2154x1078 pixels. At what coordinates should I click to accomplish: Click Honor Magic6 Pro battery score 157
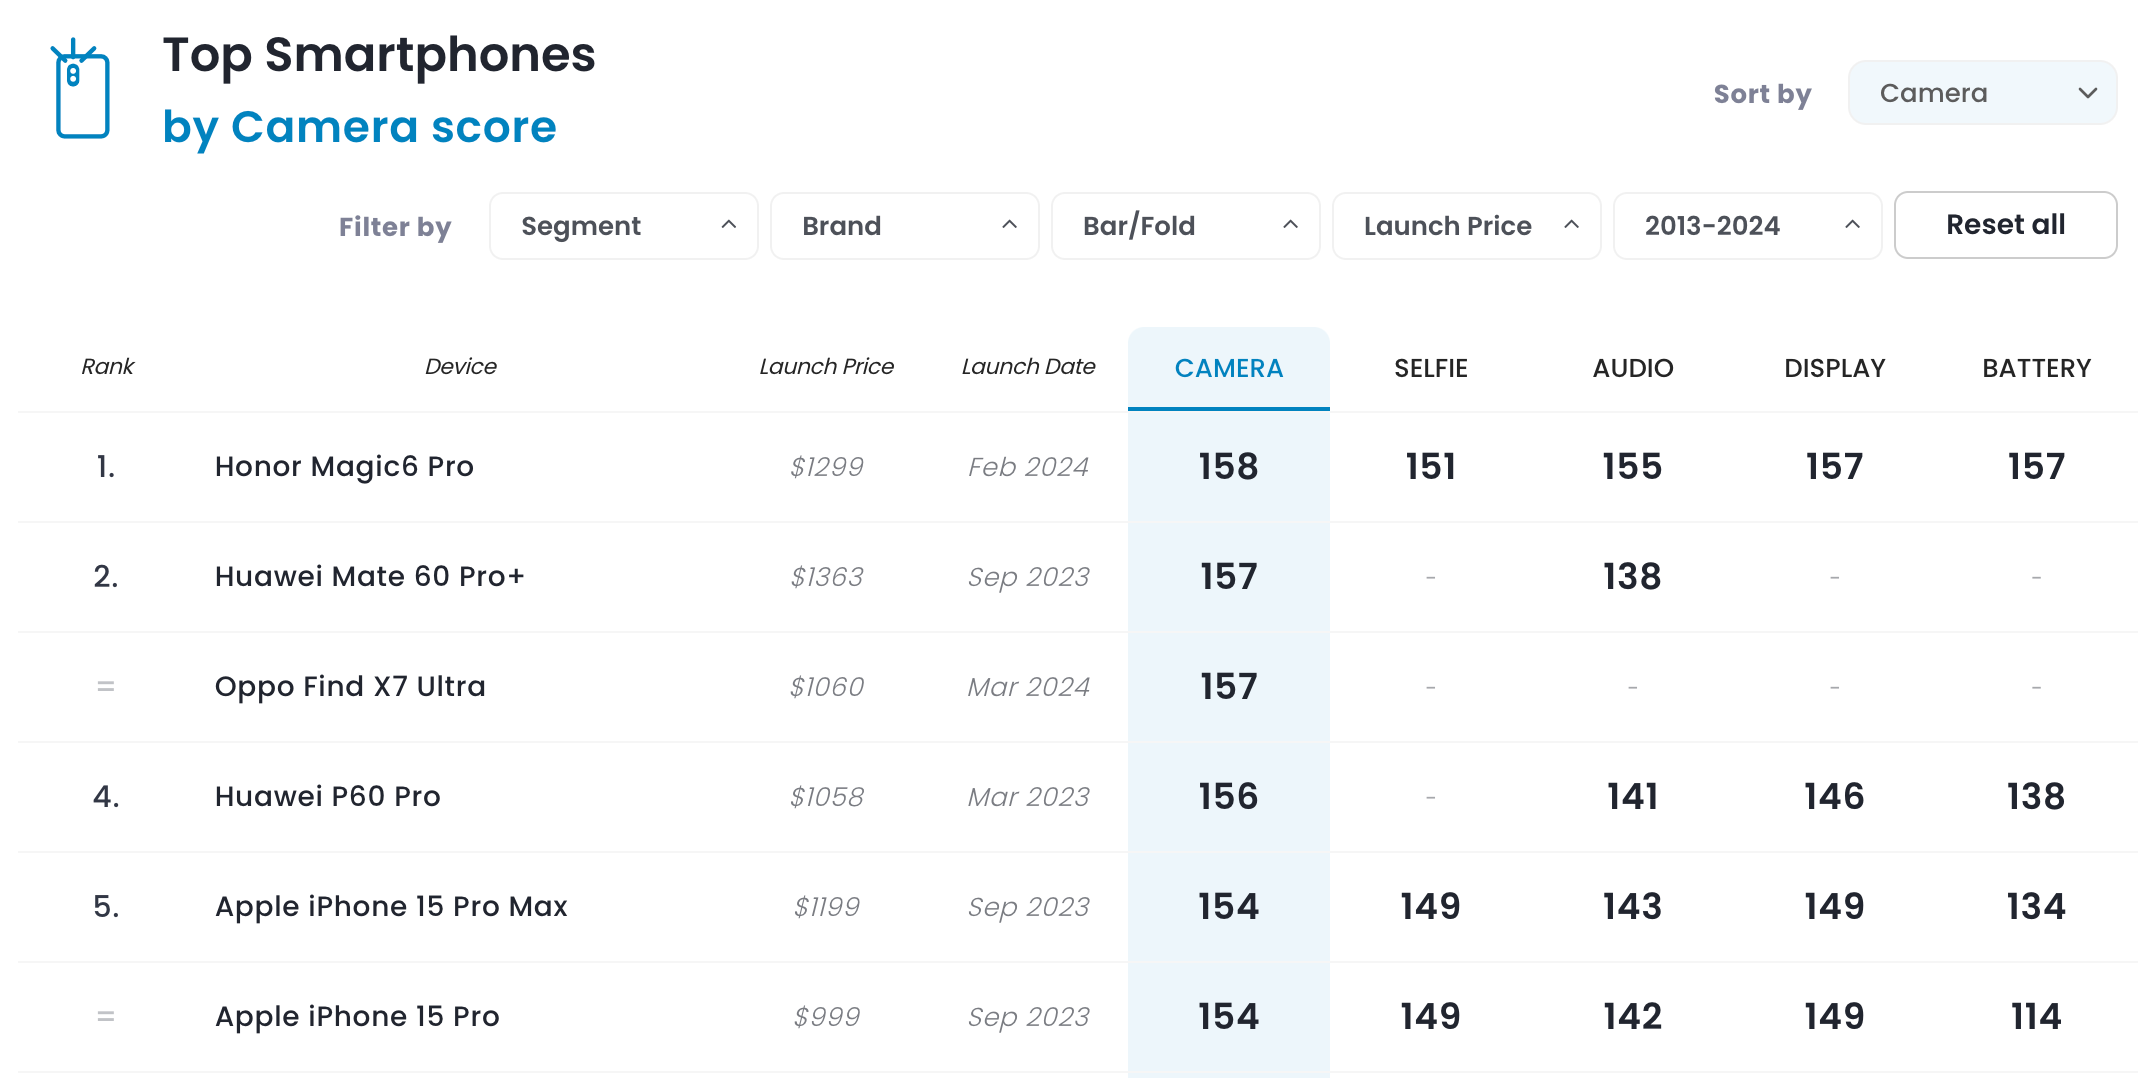pyautogui.click(x=2037, y=467)
